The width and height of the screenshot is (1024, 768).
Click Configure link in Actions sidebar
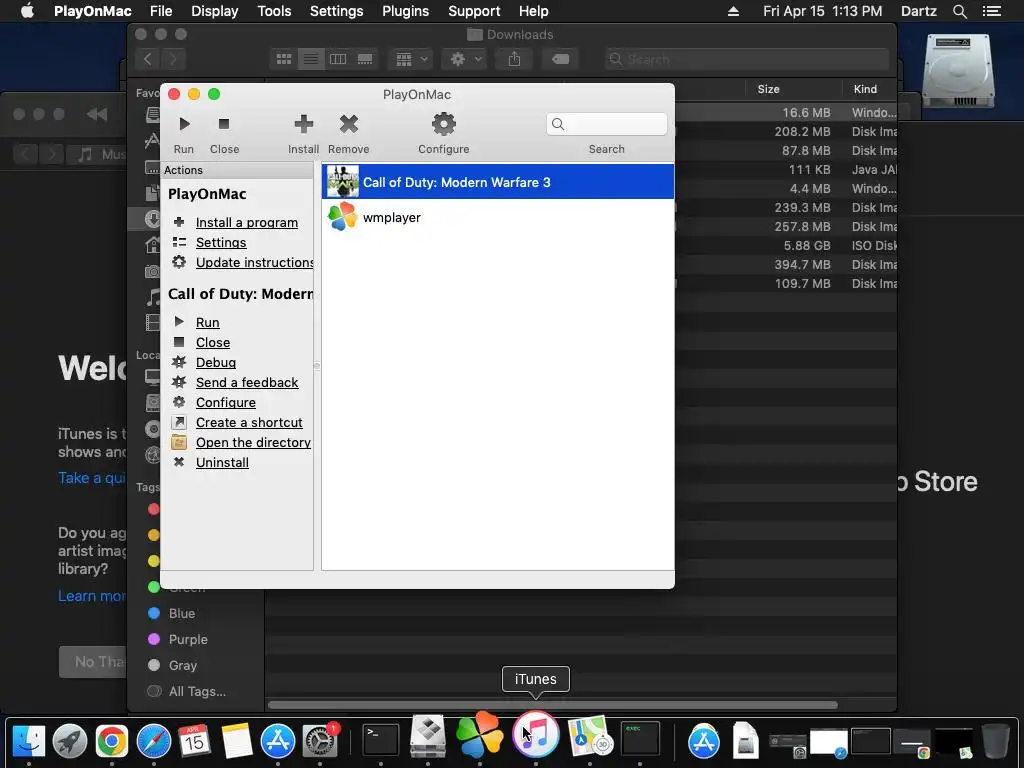pyautogui.click(x=226, y=403)
